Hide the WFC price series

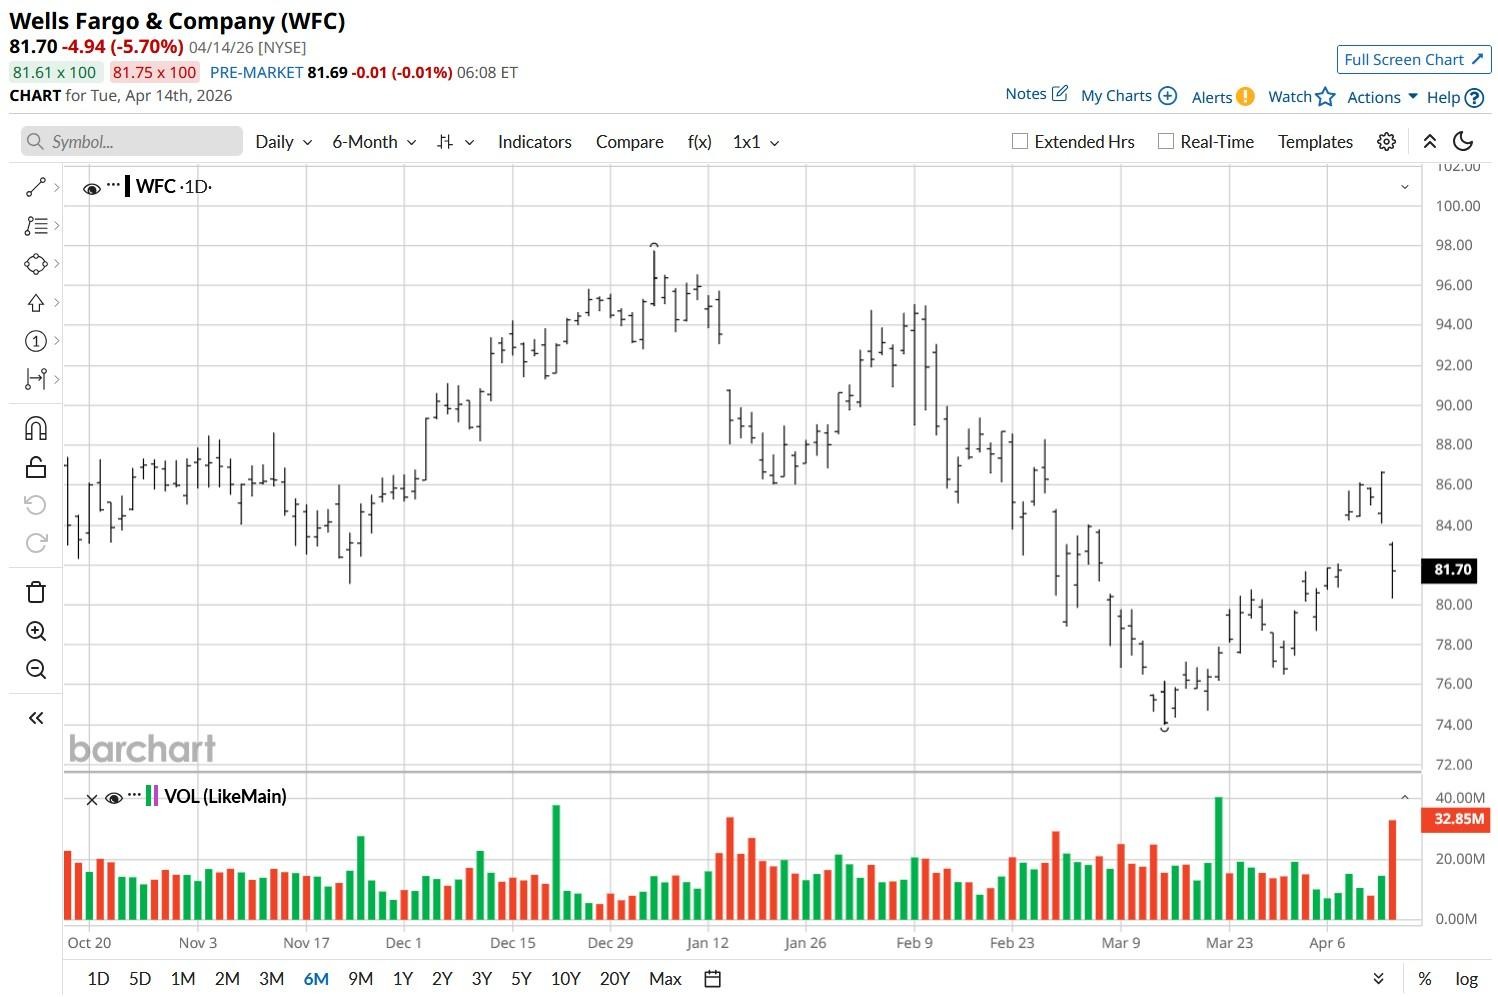point(91,188)
